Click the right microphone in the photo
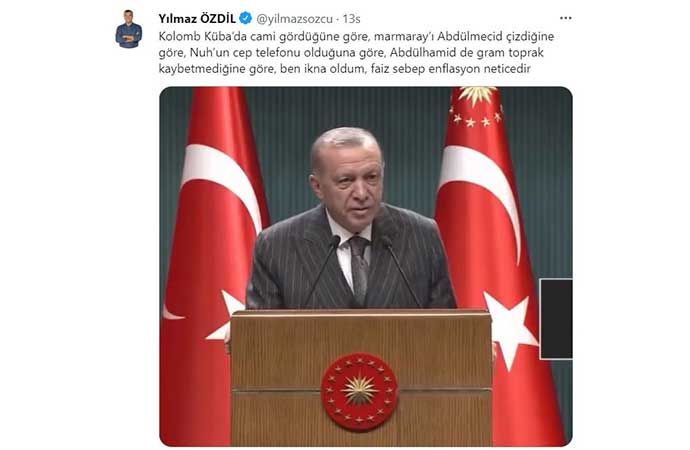The width and height of the screenshot is (690, 450). [x=401, y=270]
